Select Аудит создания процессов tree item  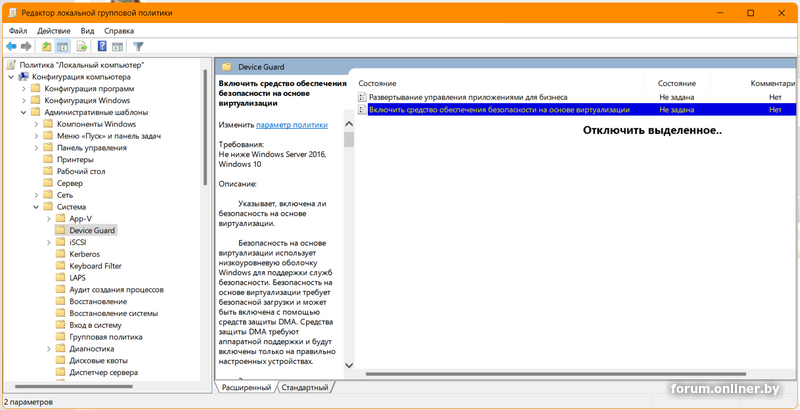point(116,290)
